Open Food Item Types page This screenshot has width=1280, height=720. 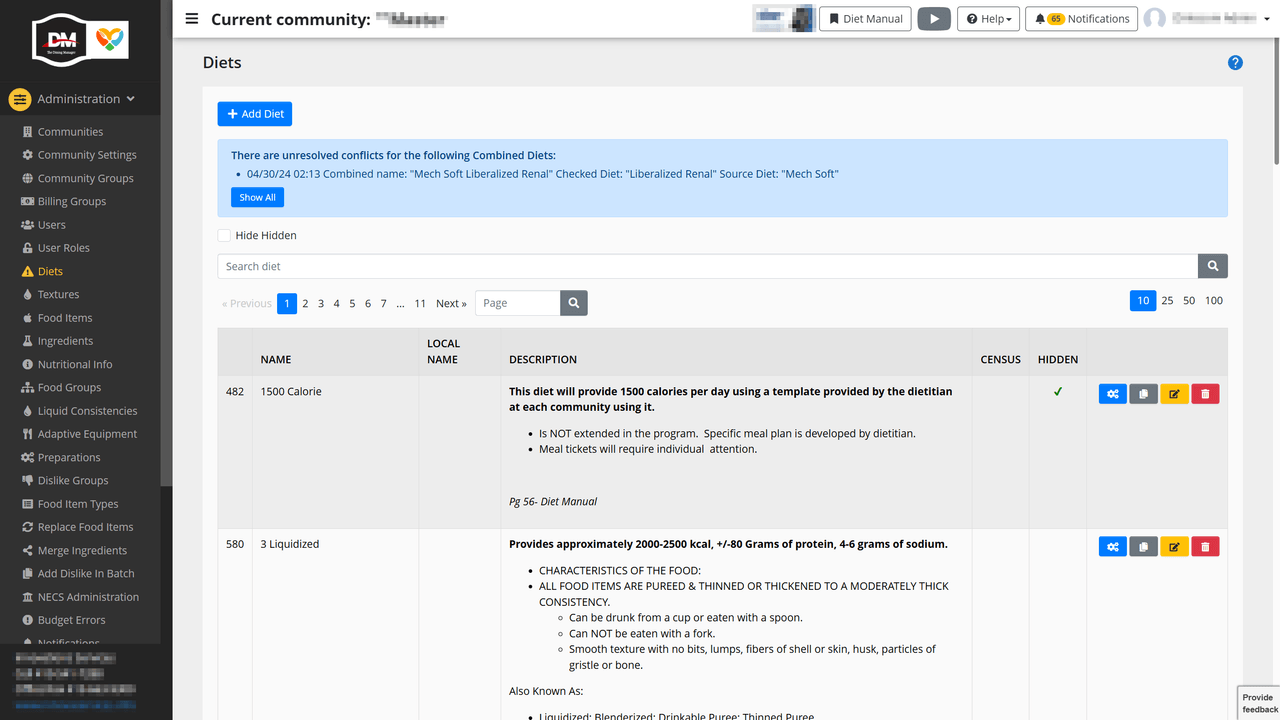77,504
